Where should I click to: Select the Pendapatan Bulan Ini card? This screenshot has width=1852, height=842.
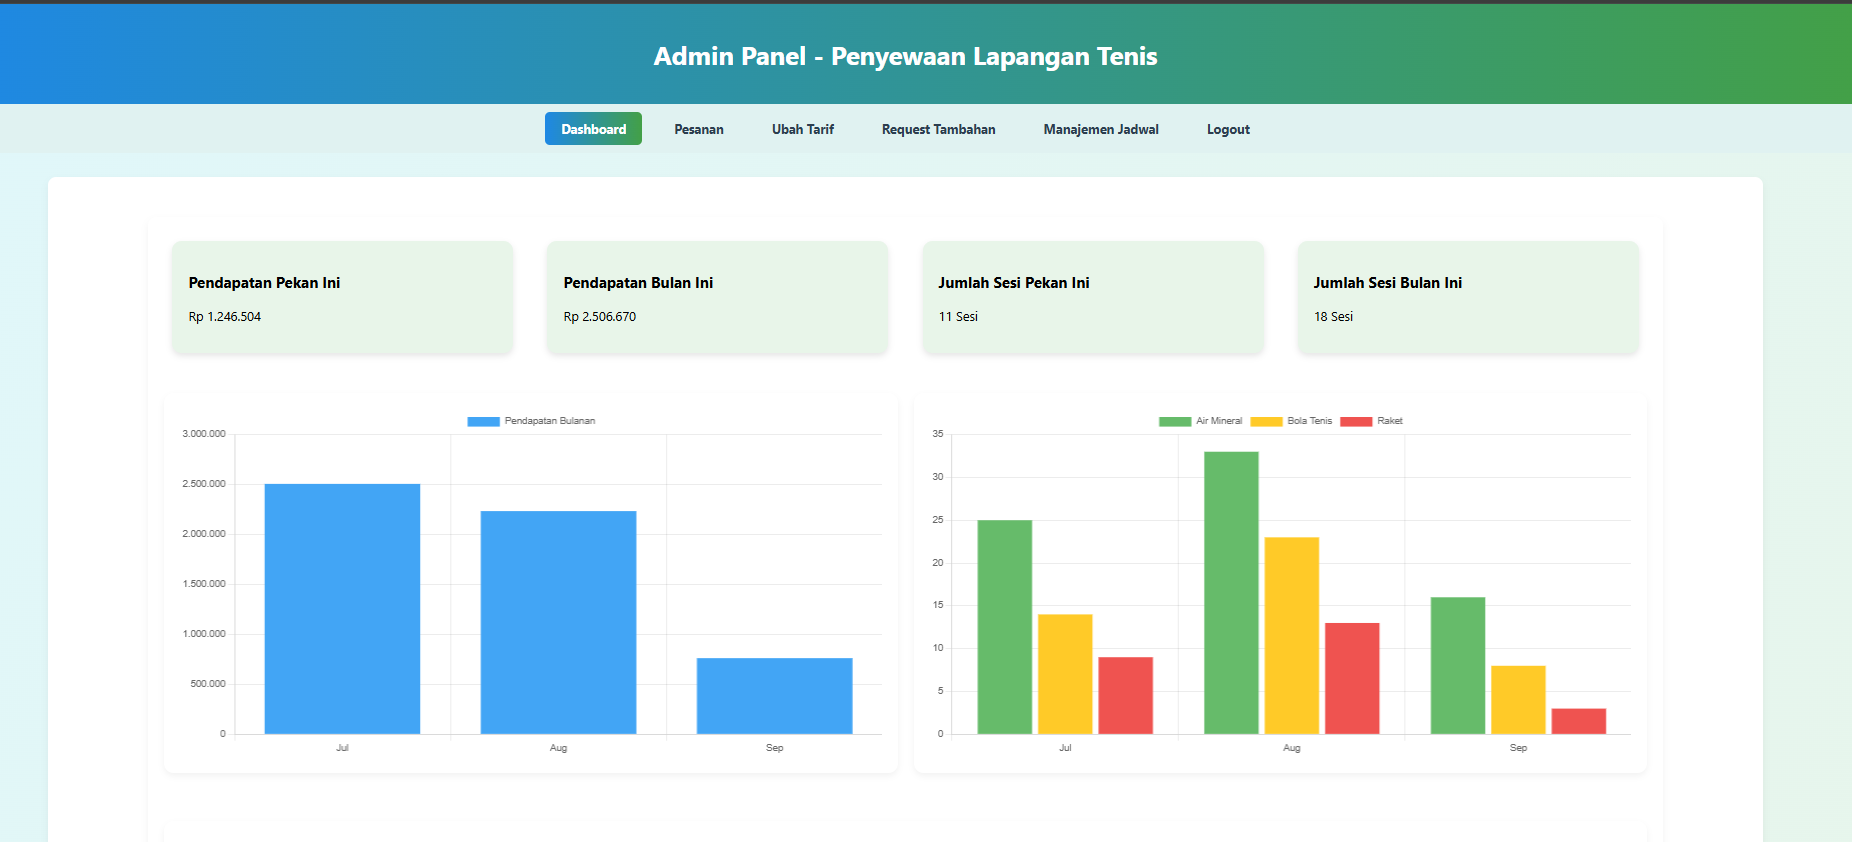pyautogui.click(x=717, y=298)
